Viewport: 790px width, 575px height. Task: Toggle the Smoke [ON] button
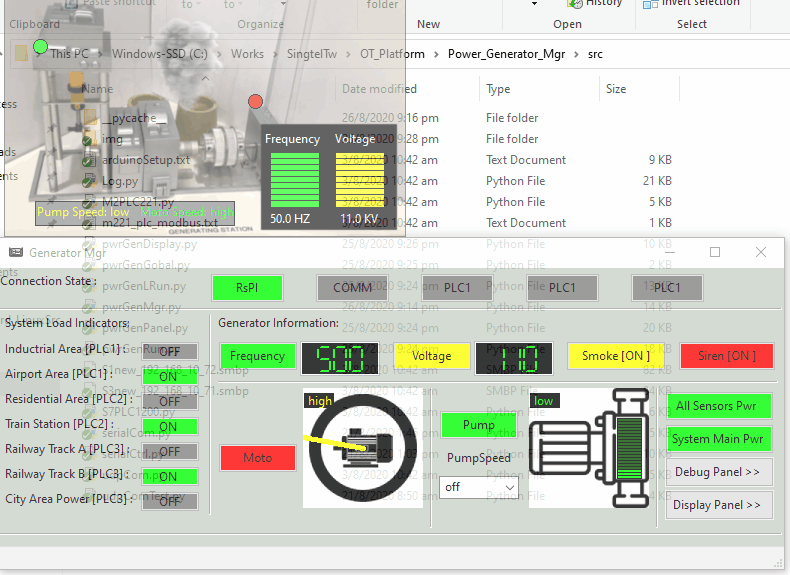[x=616, y=356]
